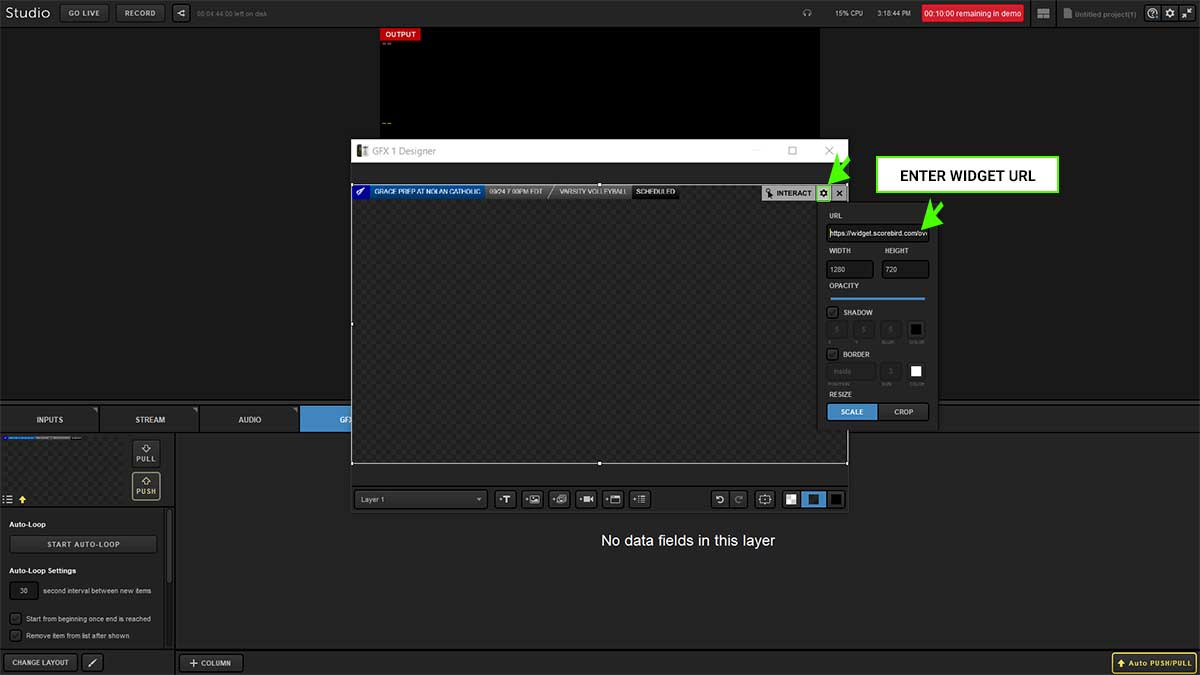Switch to the AUDIO tab
The height and width of the screenshot is (675, 1200).
(250, 419)
